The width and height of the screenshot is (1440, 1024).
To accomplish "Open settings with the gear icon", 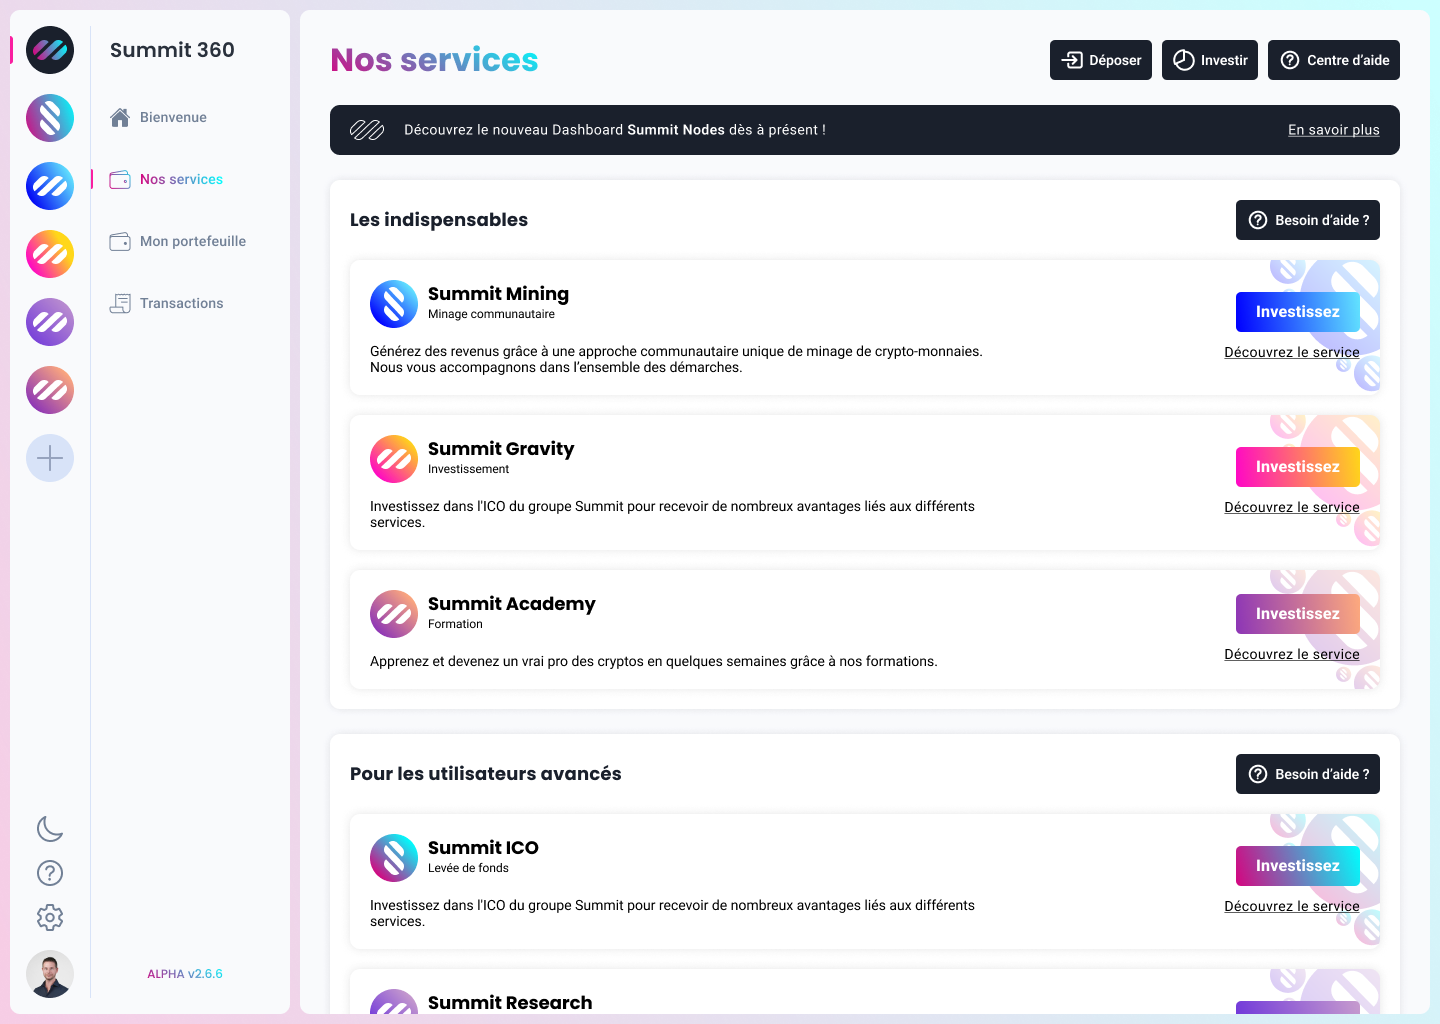I will pos(50,917).
